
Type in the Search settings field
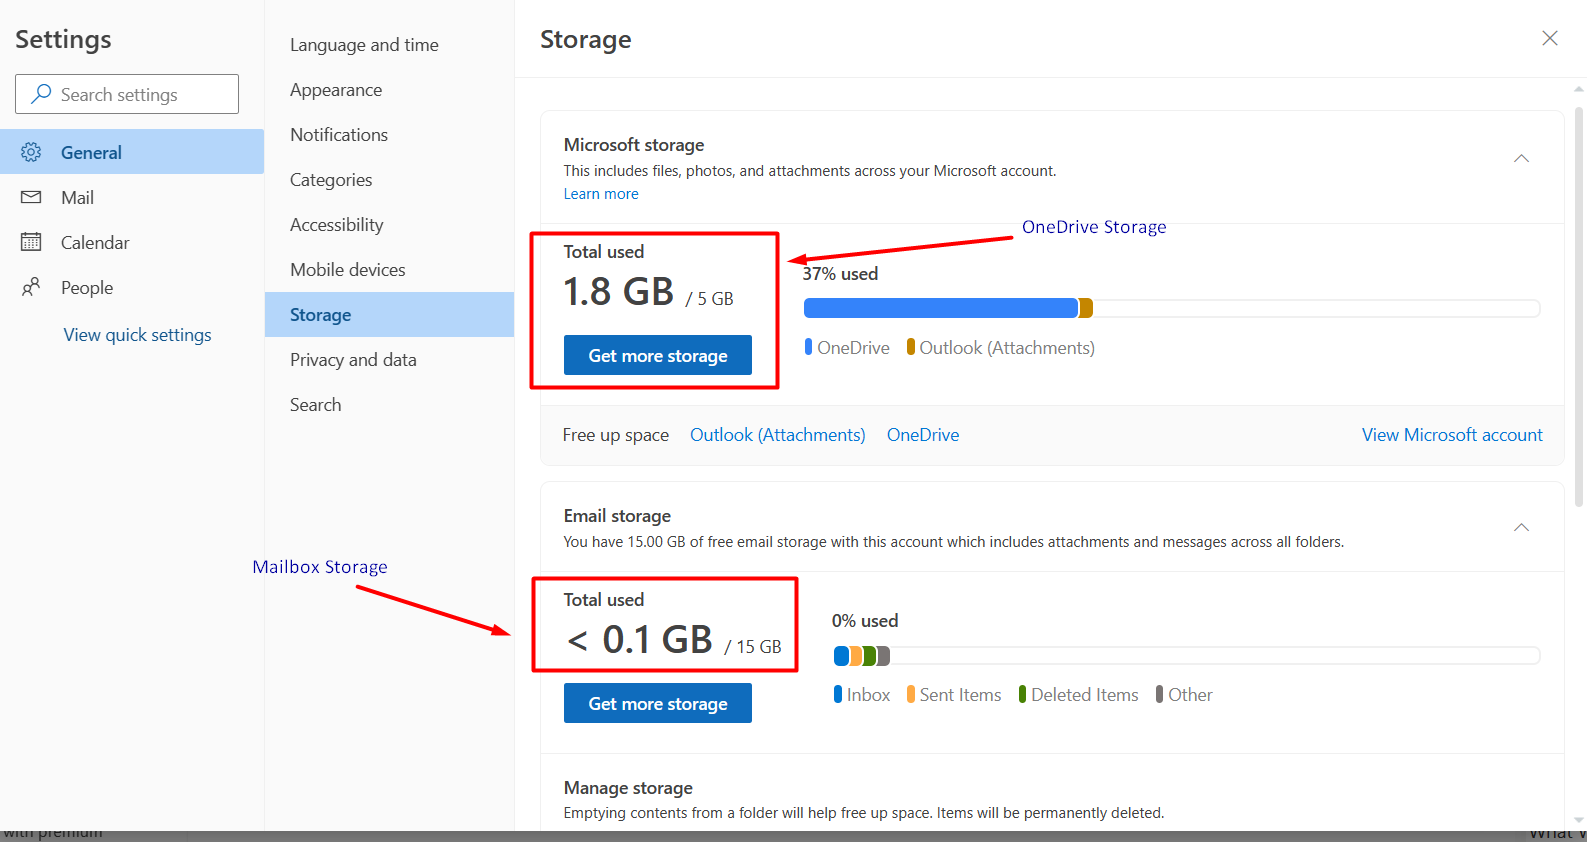(140, 94)
